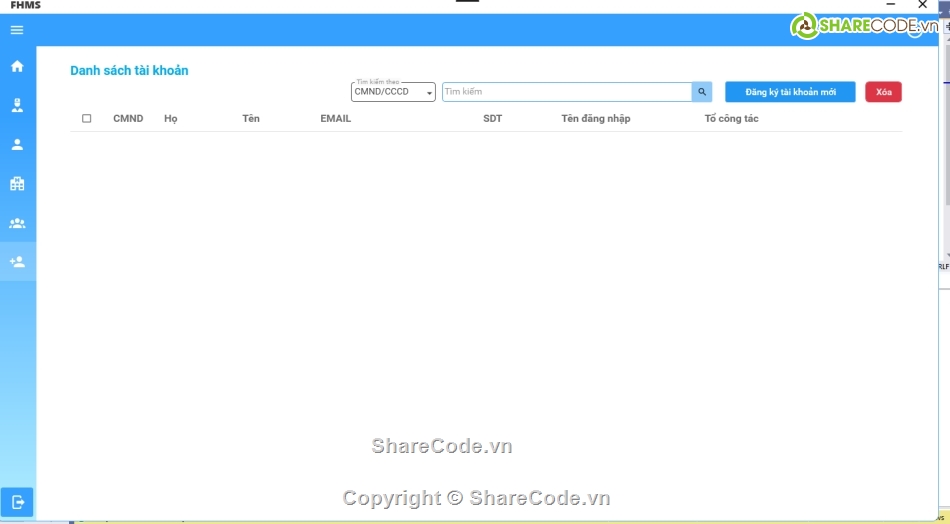Click the Họ column header
Image resolution: width=950 pixels, height=524 pixels.
(x=171, y=119)
